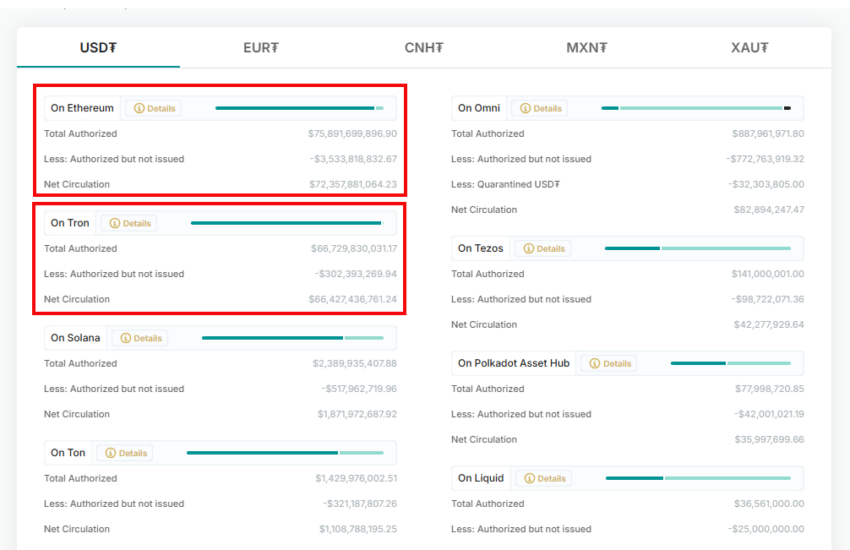
Task: Click the Less: Quarantined USD₮ label
Action: click(x=505, y=185)
